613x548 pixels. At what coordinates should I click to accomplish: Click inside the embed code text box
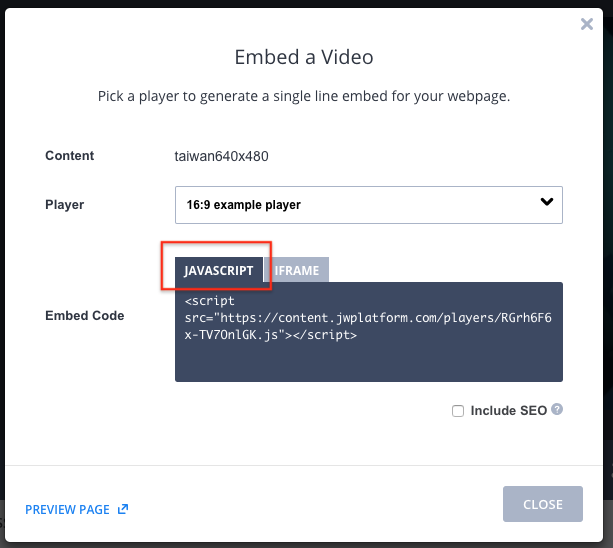pos(369,332)
